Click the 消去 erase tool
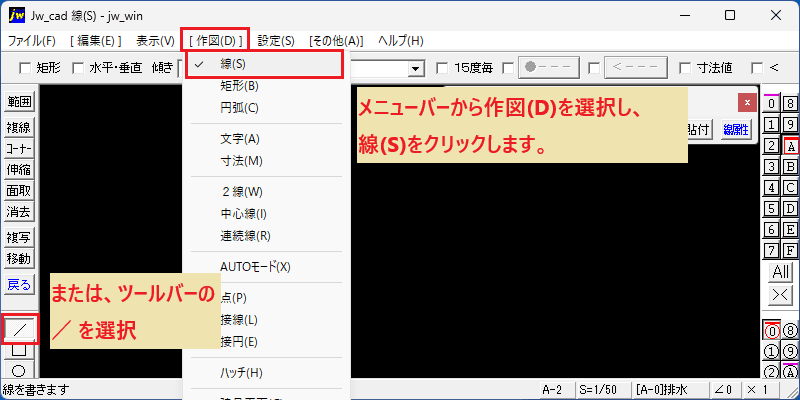800x400 pixels. [x=19, y=212]
